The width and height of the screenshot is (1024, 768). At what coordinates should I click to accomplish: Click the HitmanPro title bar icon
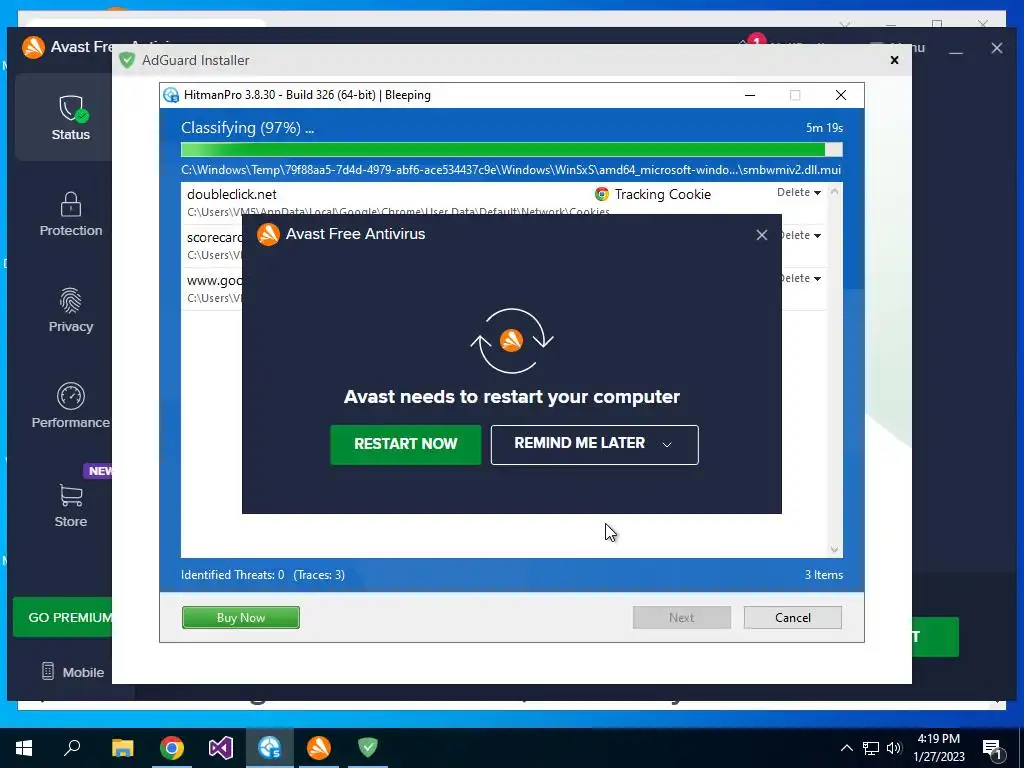coord(171,95)
